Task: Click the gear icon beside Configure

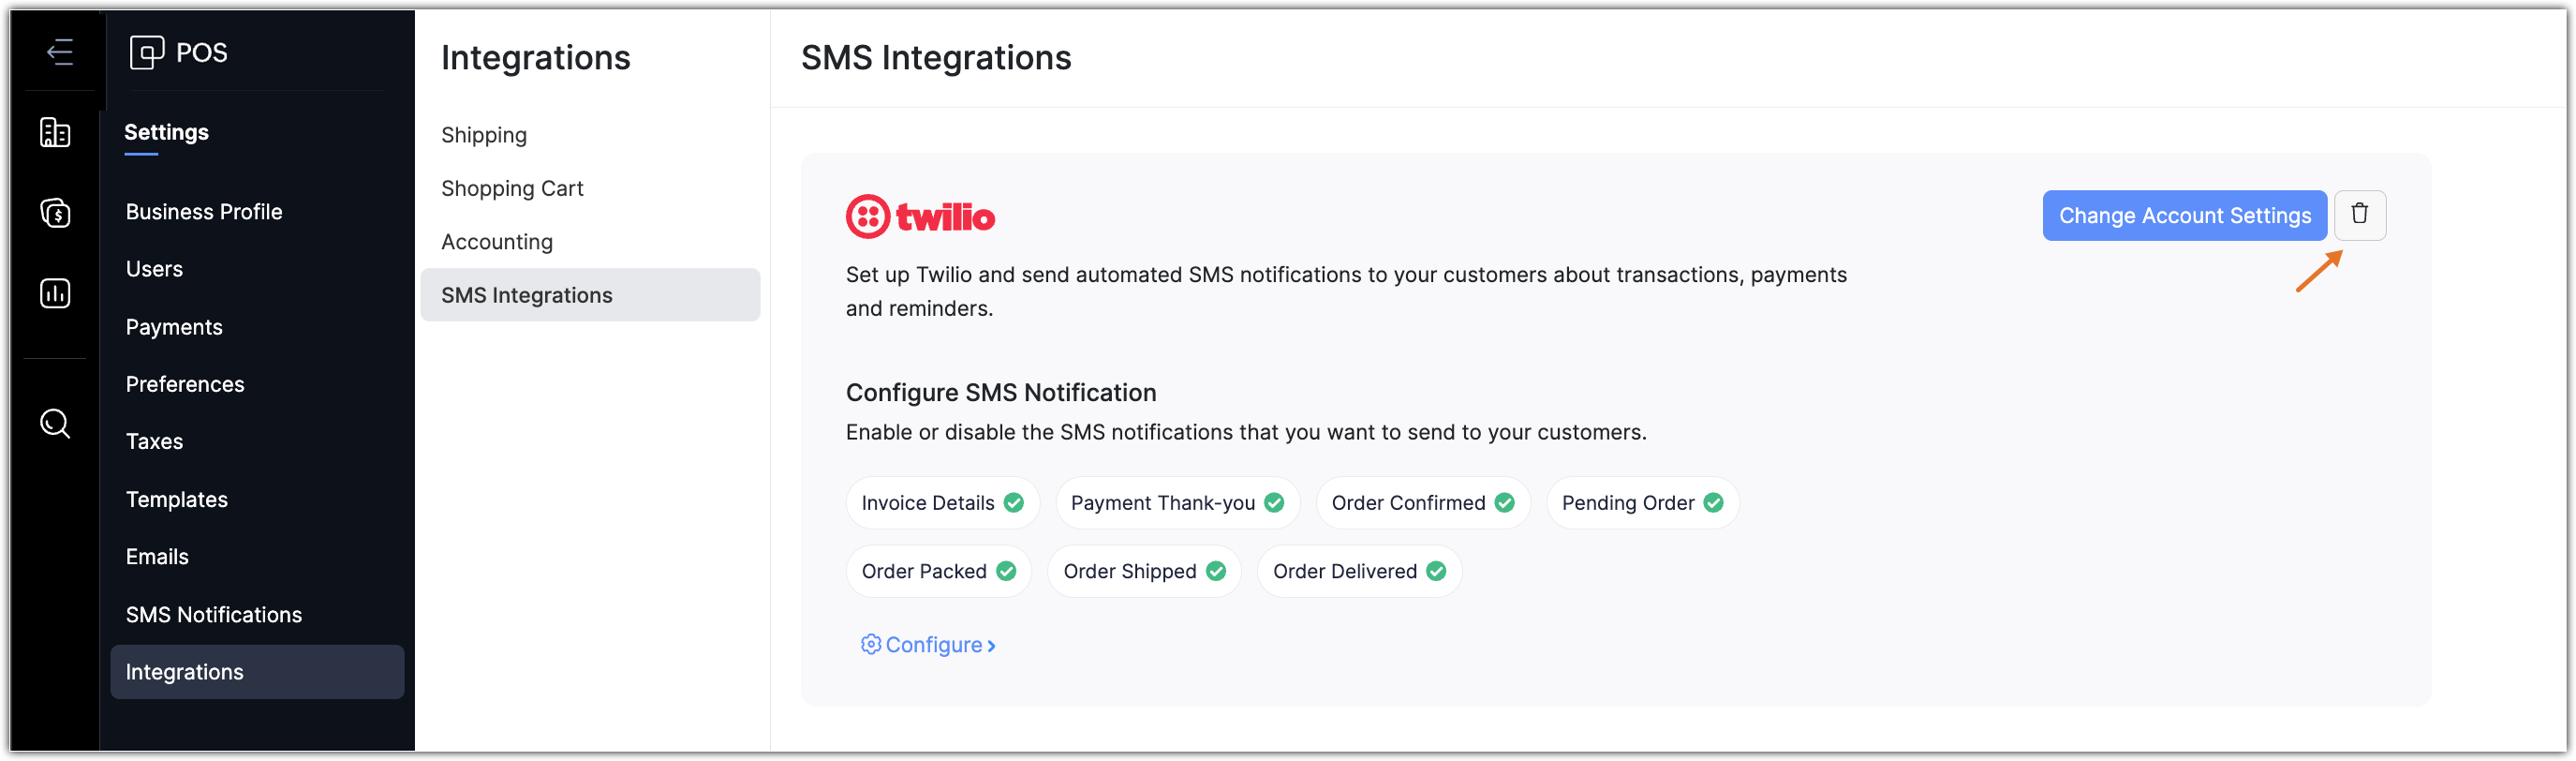Action: click(x=870, y=645)
